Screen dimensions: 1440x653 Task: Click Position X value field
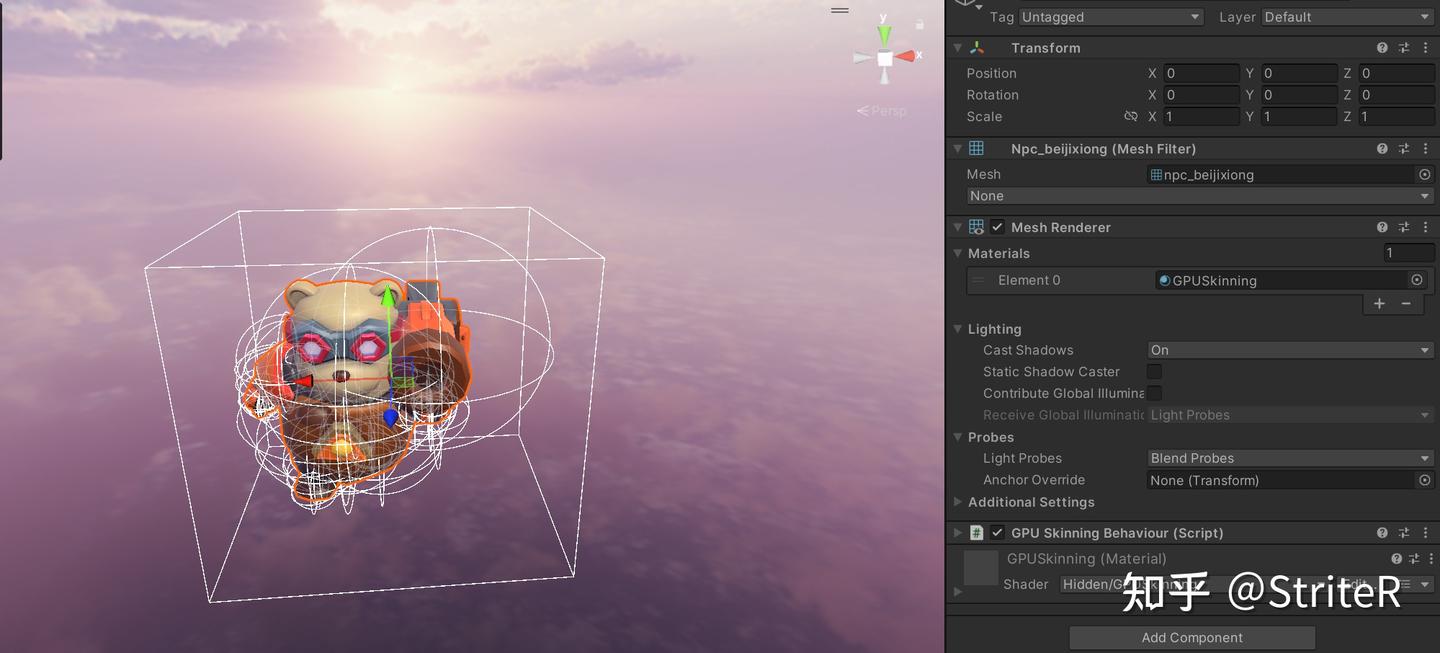pyautogui.click(x=1201, y=73)
